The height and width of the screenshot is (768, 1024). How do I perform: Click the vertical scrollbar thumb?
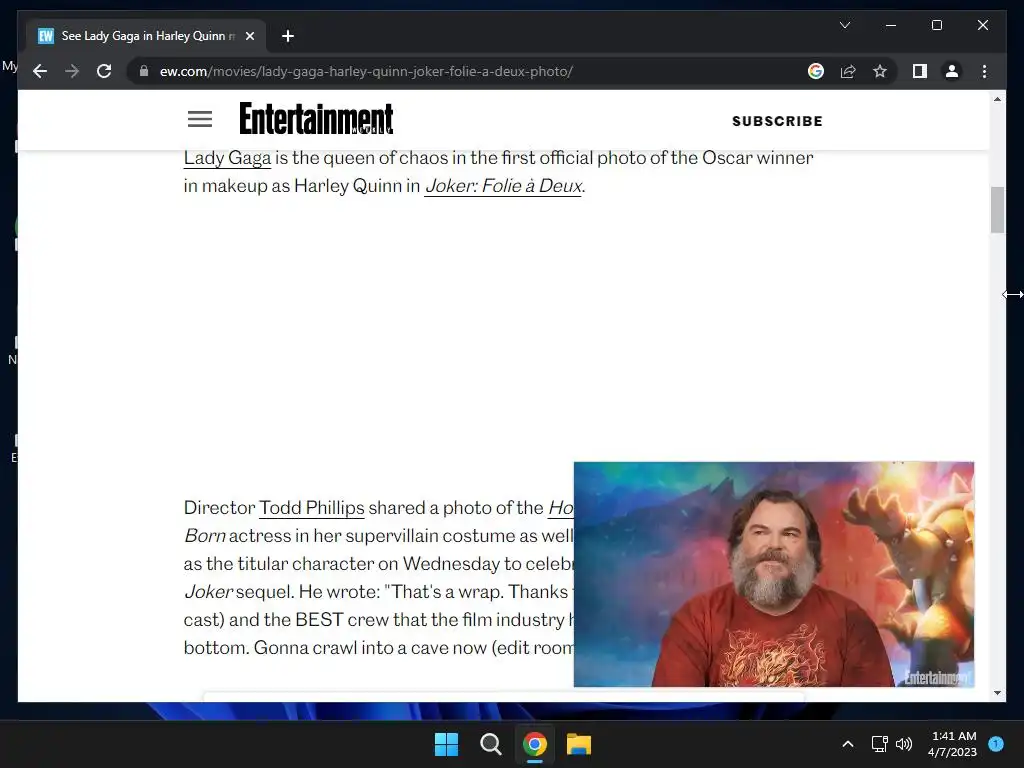point(997,210)
